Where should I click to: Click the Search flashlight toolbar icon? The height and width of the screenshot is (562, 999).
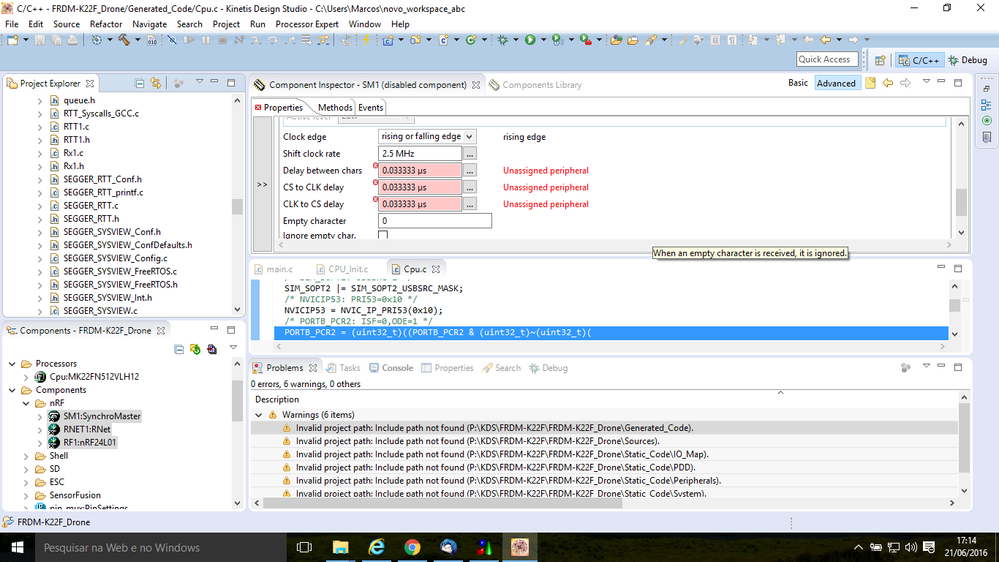pyautogui.click(x=650, y=40)
